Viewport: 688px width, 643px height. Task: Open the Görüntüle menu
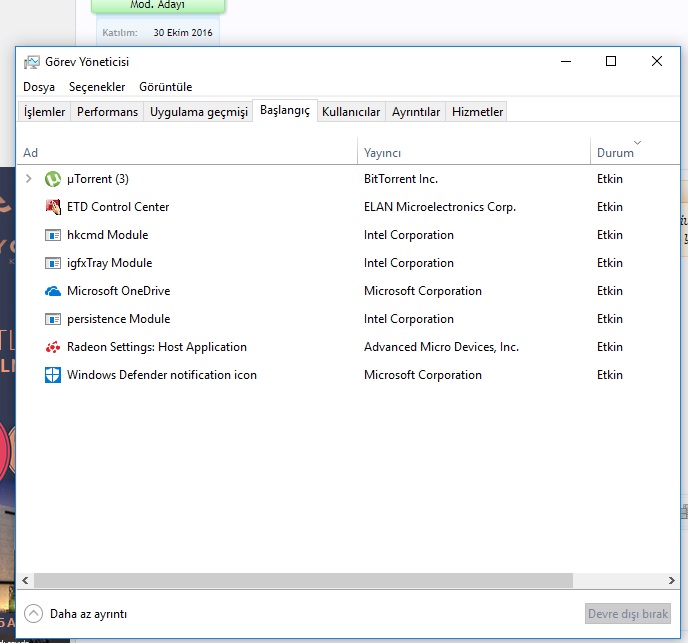pyautogui.click(x=165, y=87)
